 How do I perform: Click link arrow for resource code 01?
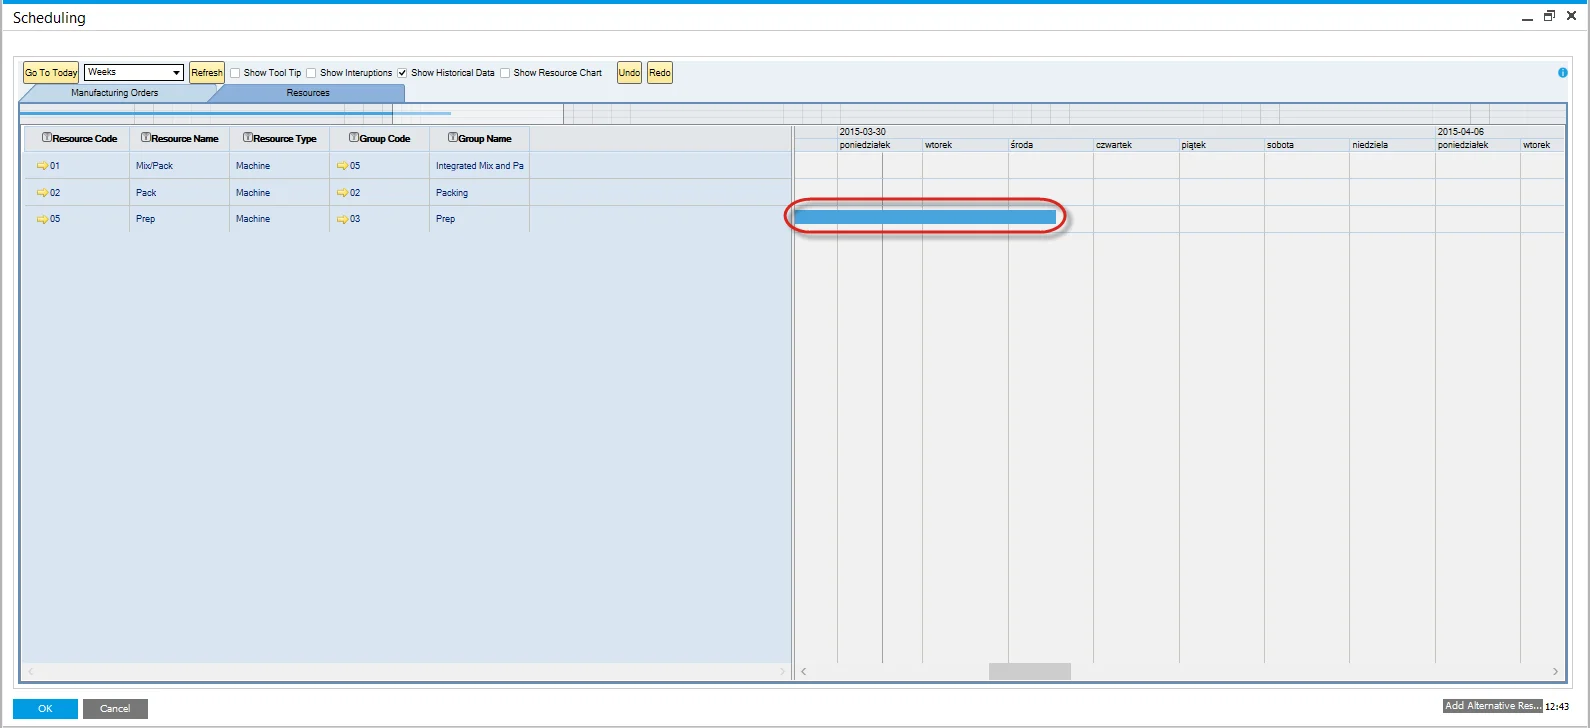tap(42, 166)
